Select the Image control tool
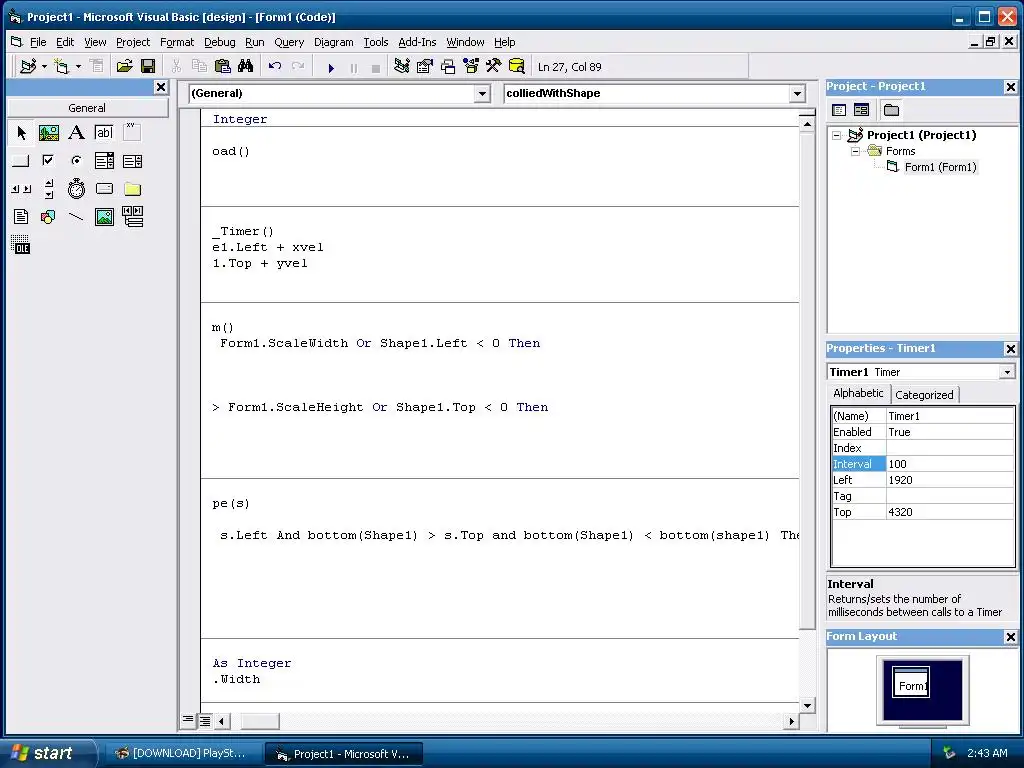 click(x=104, y=217)
